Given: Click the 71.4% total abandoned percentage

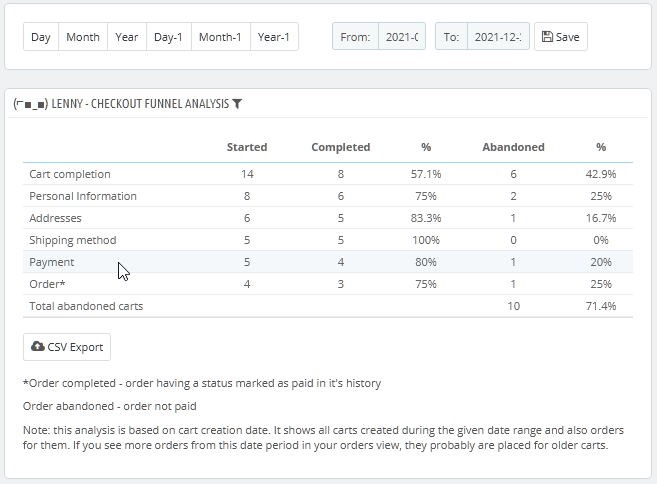Looking at the screenshot, I should point(601,306).
